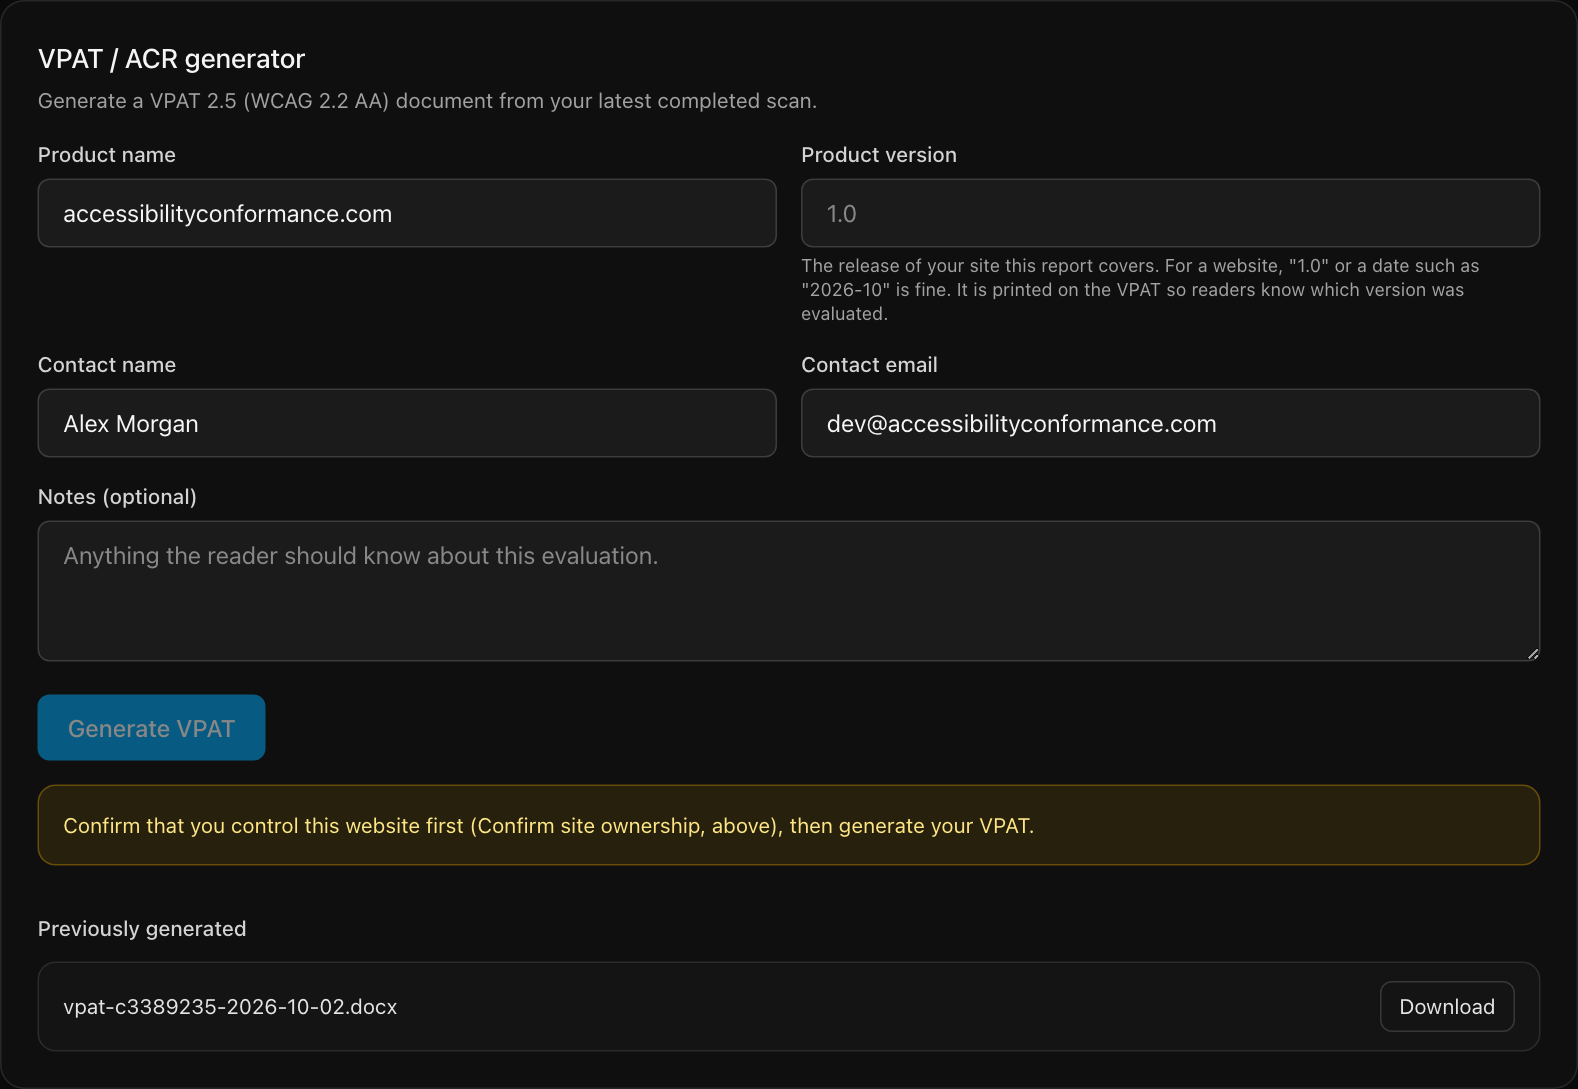This screenshot has height=1089, width=1578.
Task: Click the Generate VPAT button
Action: pos(151,728)
